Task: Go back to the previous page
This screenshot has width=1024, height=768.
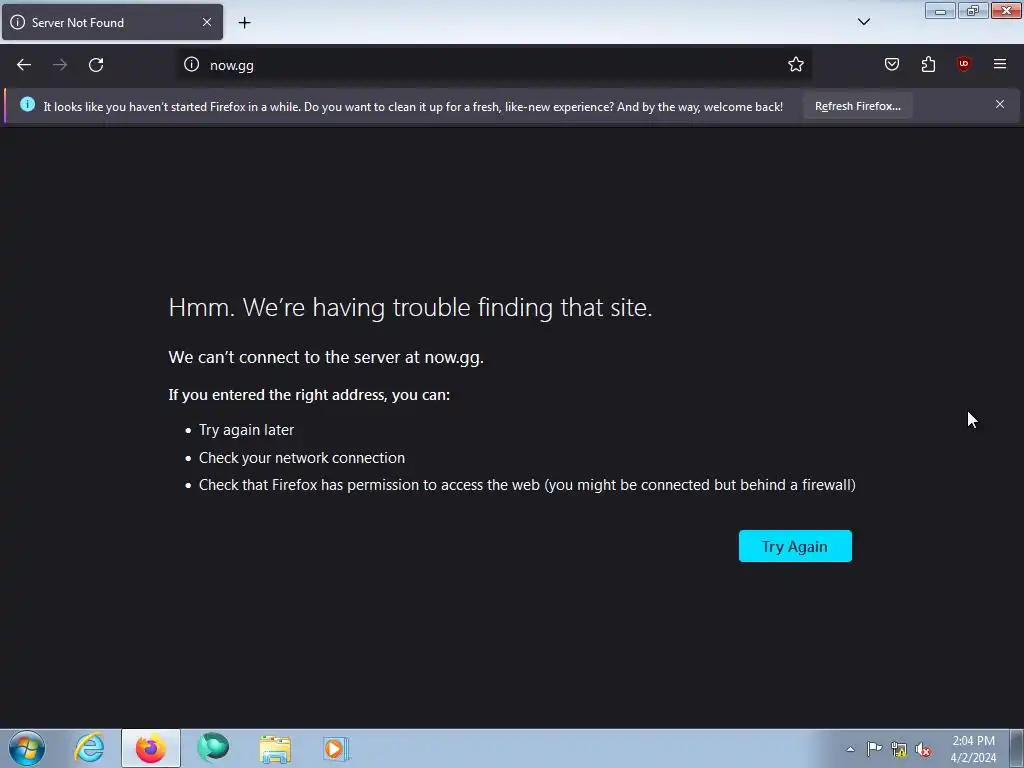Action: [24, 65]
